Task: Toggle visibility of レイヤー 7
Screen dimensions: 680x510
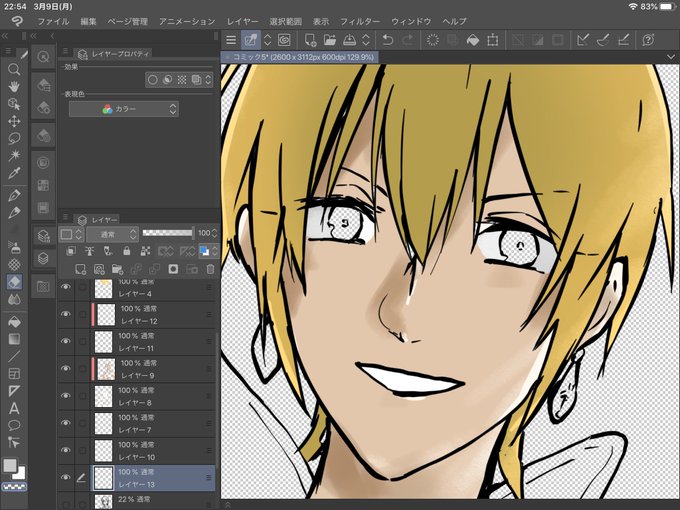Action: pyautogui.click(x=66, y=423)
